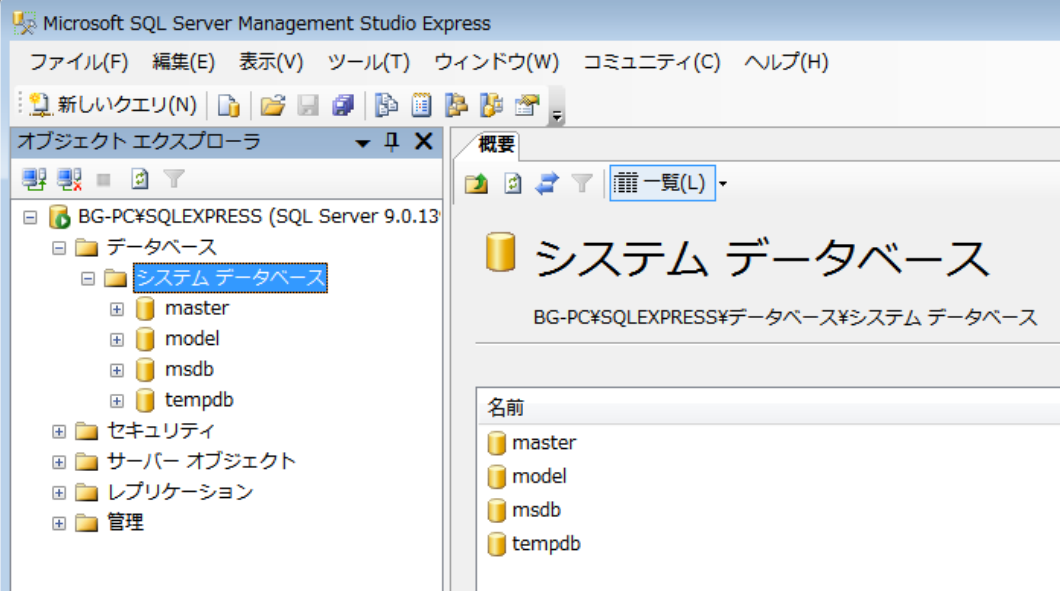Select model in Object Explorer tree
This screenshot has width=1060, height=591.
192,339
